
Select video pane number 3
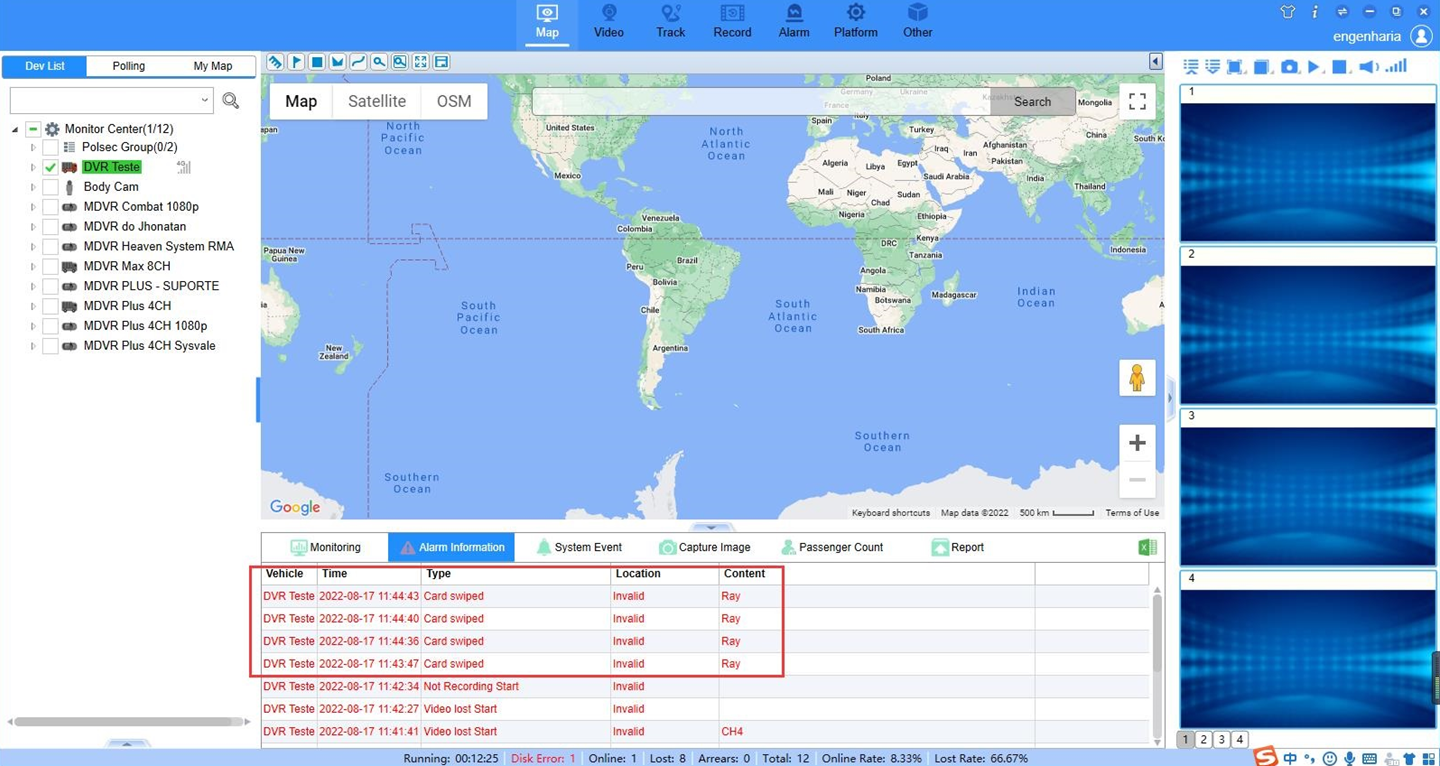pos(1308,488)
